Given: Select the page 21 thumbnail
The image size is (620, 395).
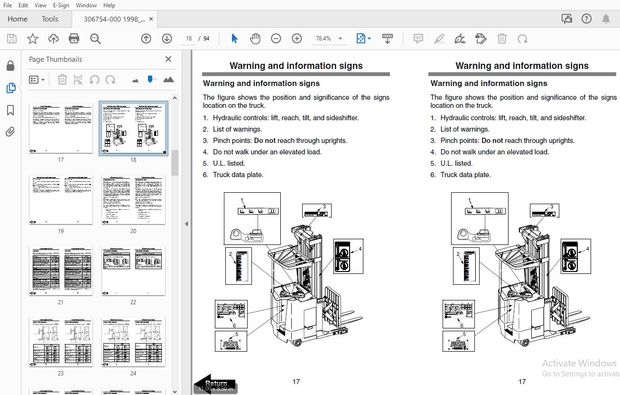Looking at the screenshot, I should tap(60, 271).
